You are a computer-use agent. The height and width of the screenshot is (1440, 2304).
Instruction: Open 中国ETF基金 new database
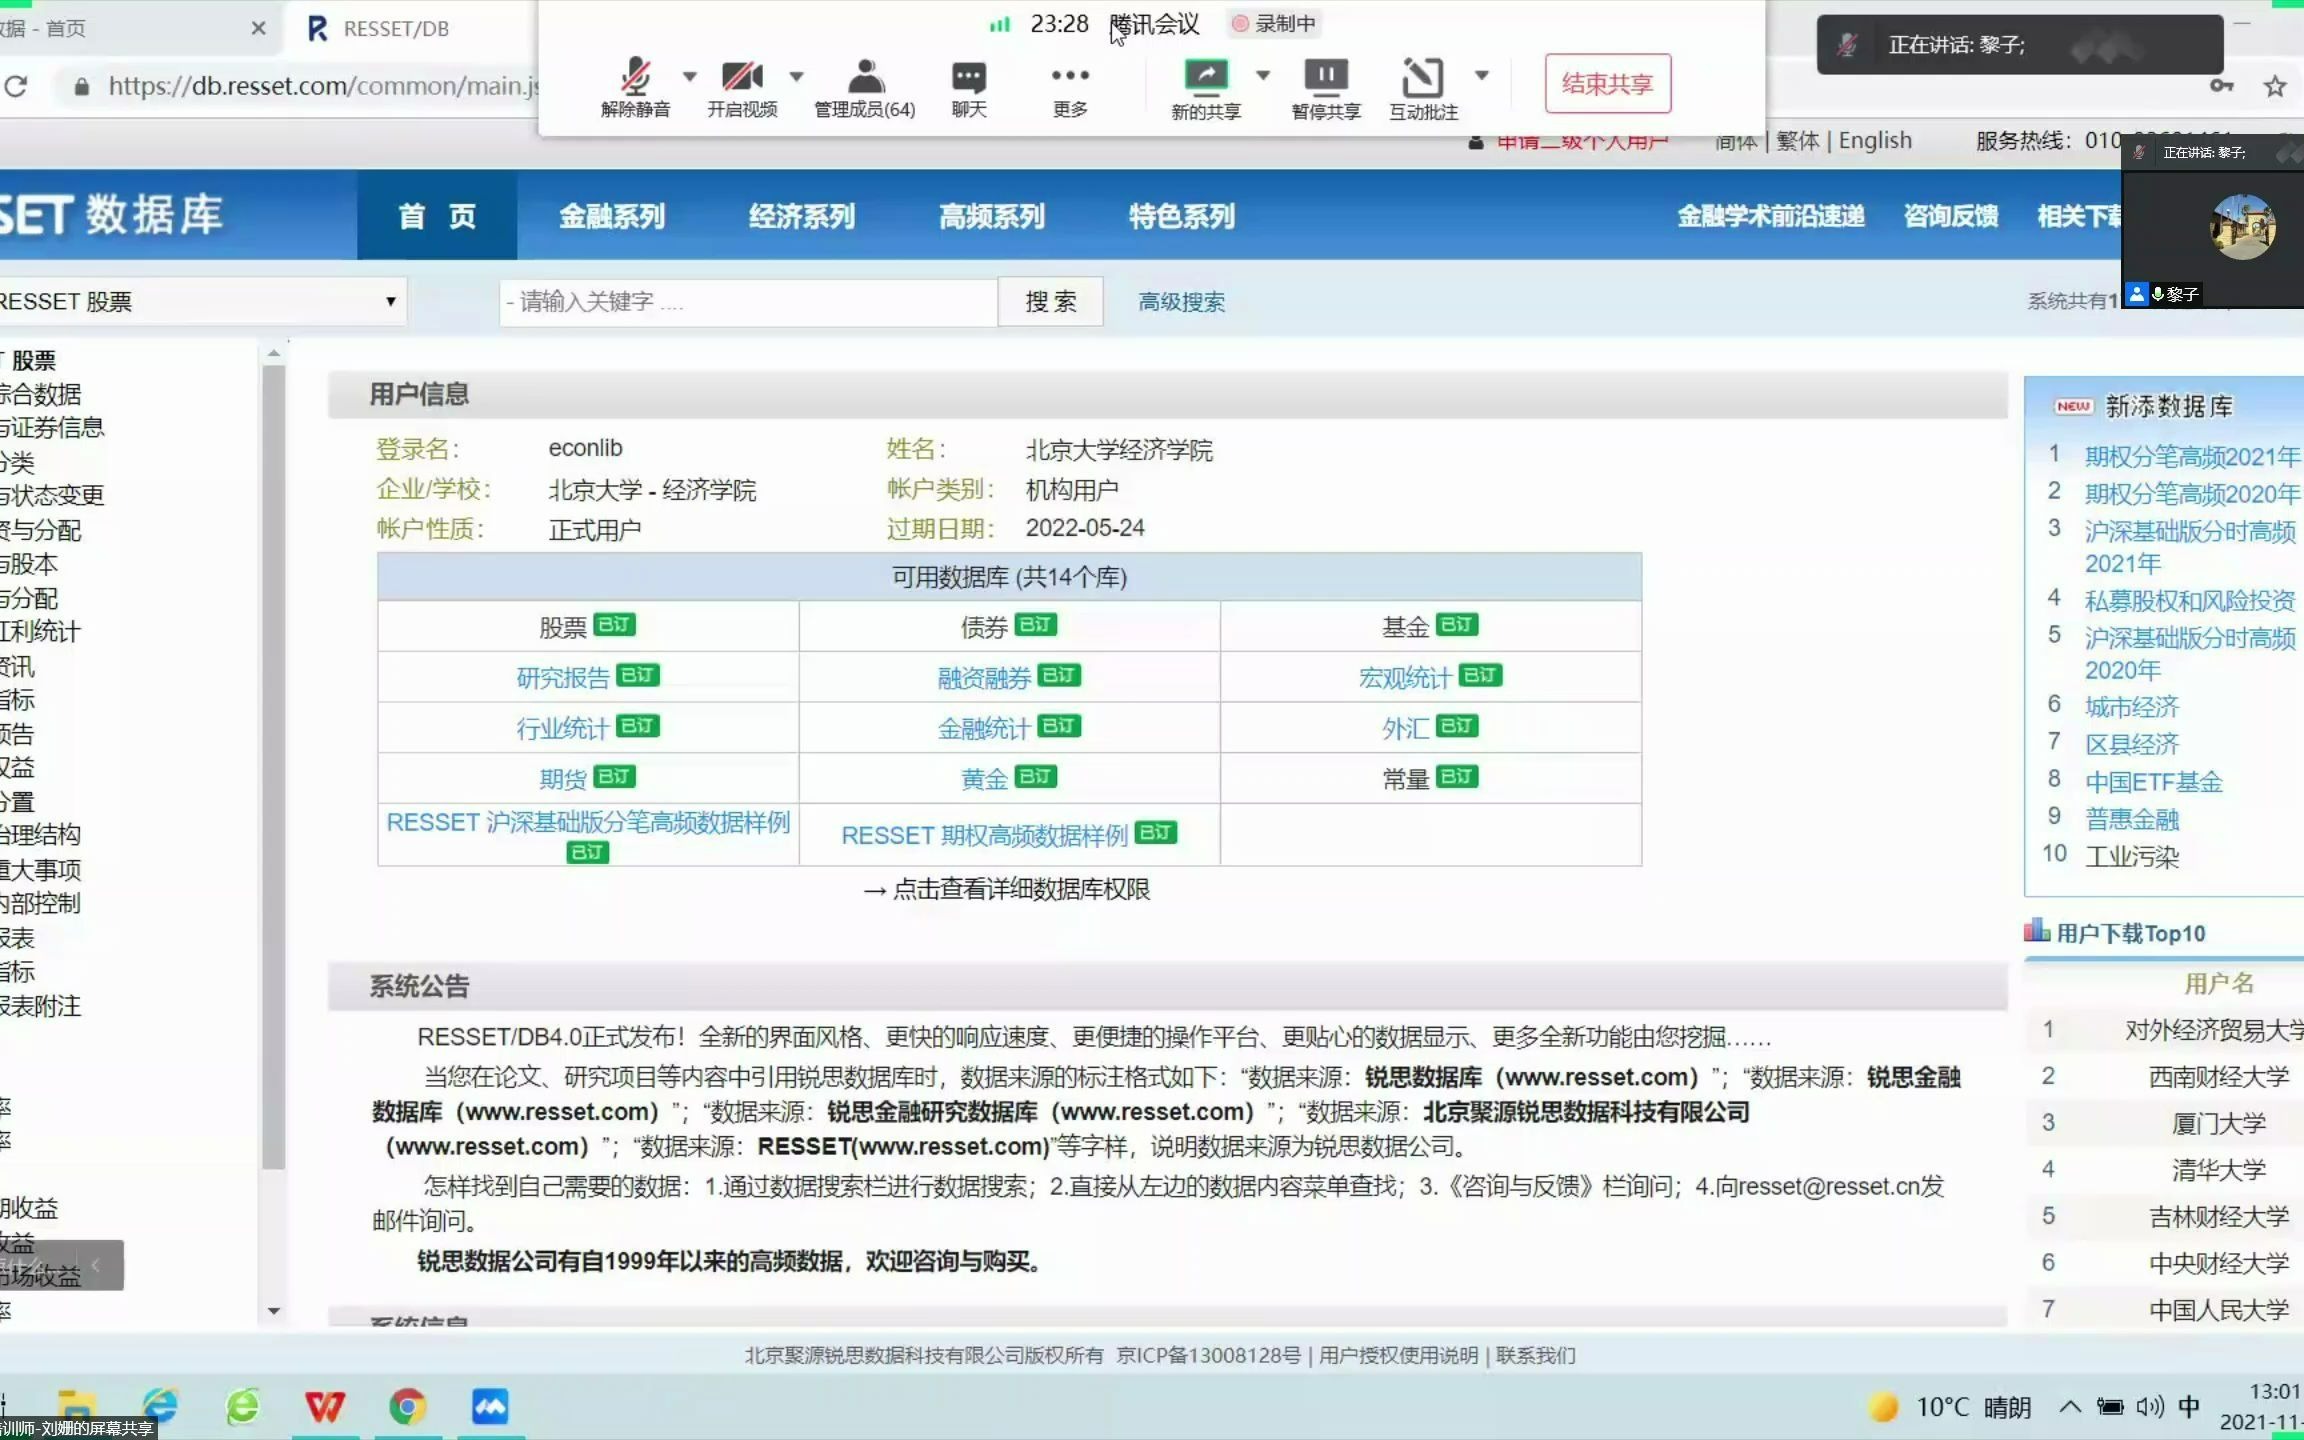pyautogui.click(x=2153, y=782)
